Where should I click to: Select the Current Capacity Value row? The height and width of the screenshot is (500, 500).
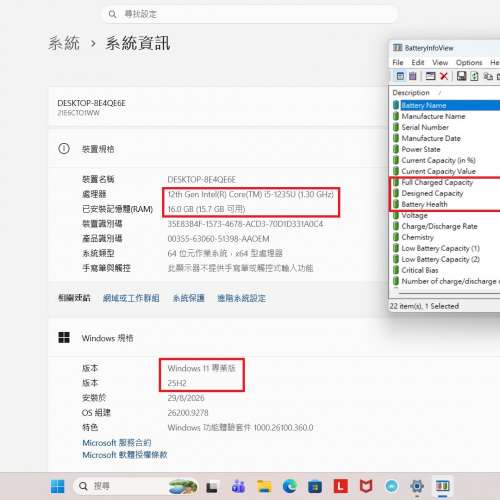coord(446,171)
